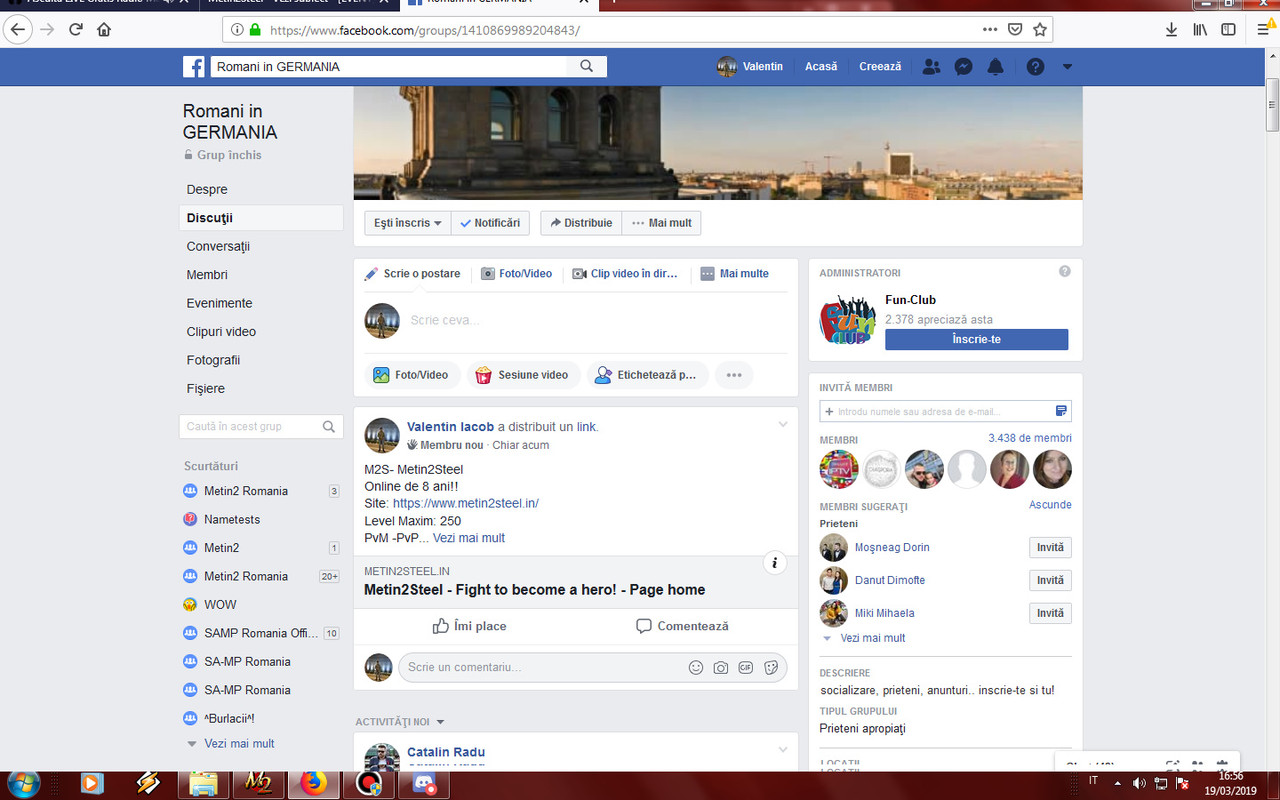Open Firefox from the Windows taskbar
The height and width of the screenshot is (800, 1280).
(x=313, y=784)
